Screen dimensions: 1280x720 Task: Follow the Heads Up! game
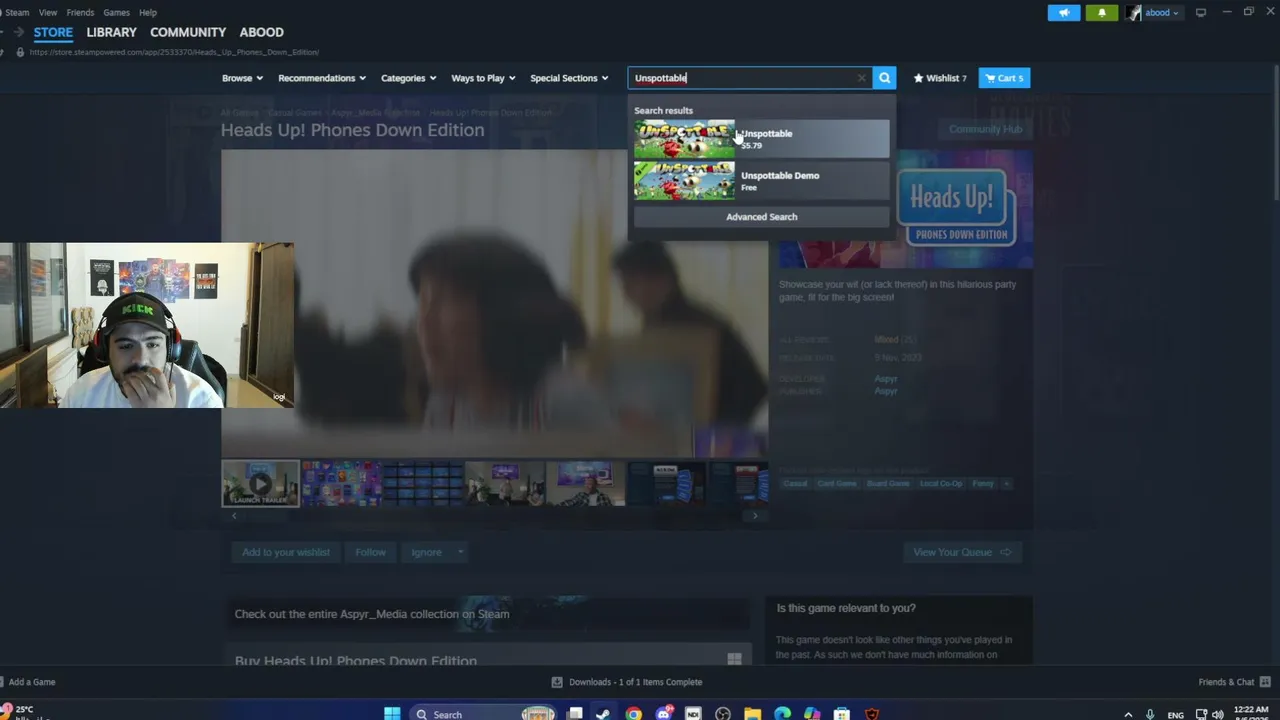tap(370, 552)
